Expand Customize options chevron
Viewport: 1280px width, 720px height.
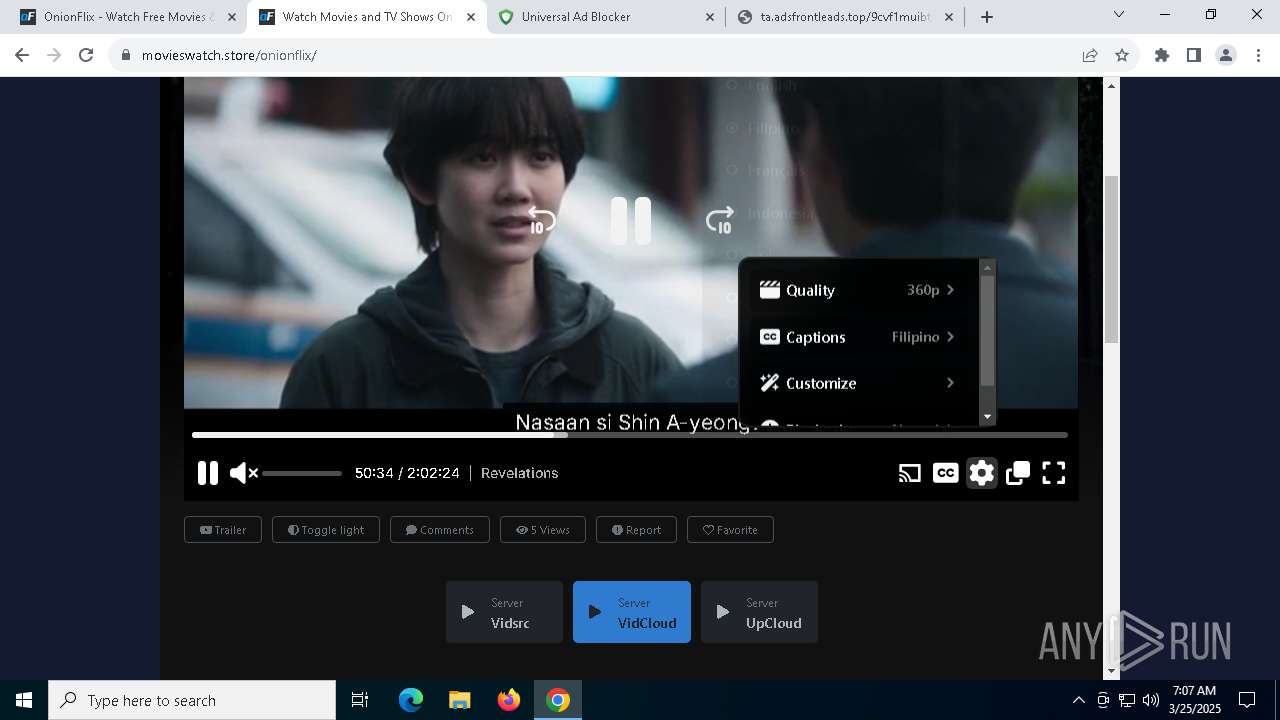pos(950,383)
